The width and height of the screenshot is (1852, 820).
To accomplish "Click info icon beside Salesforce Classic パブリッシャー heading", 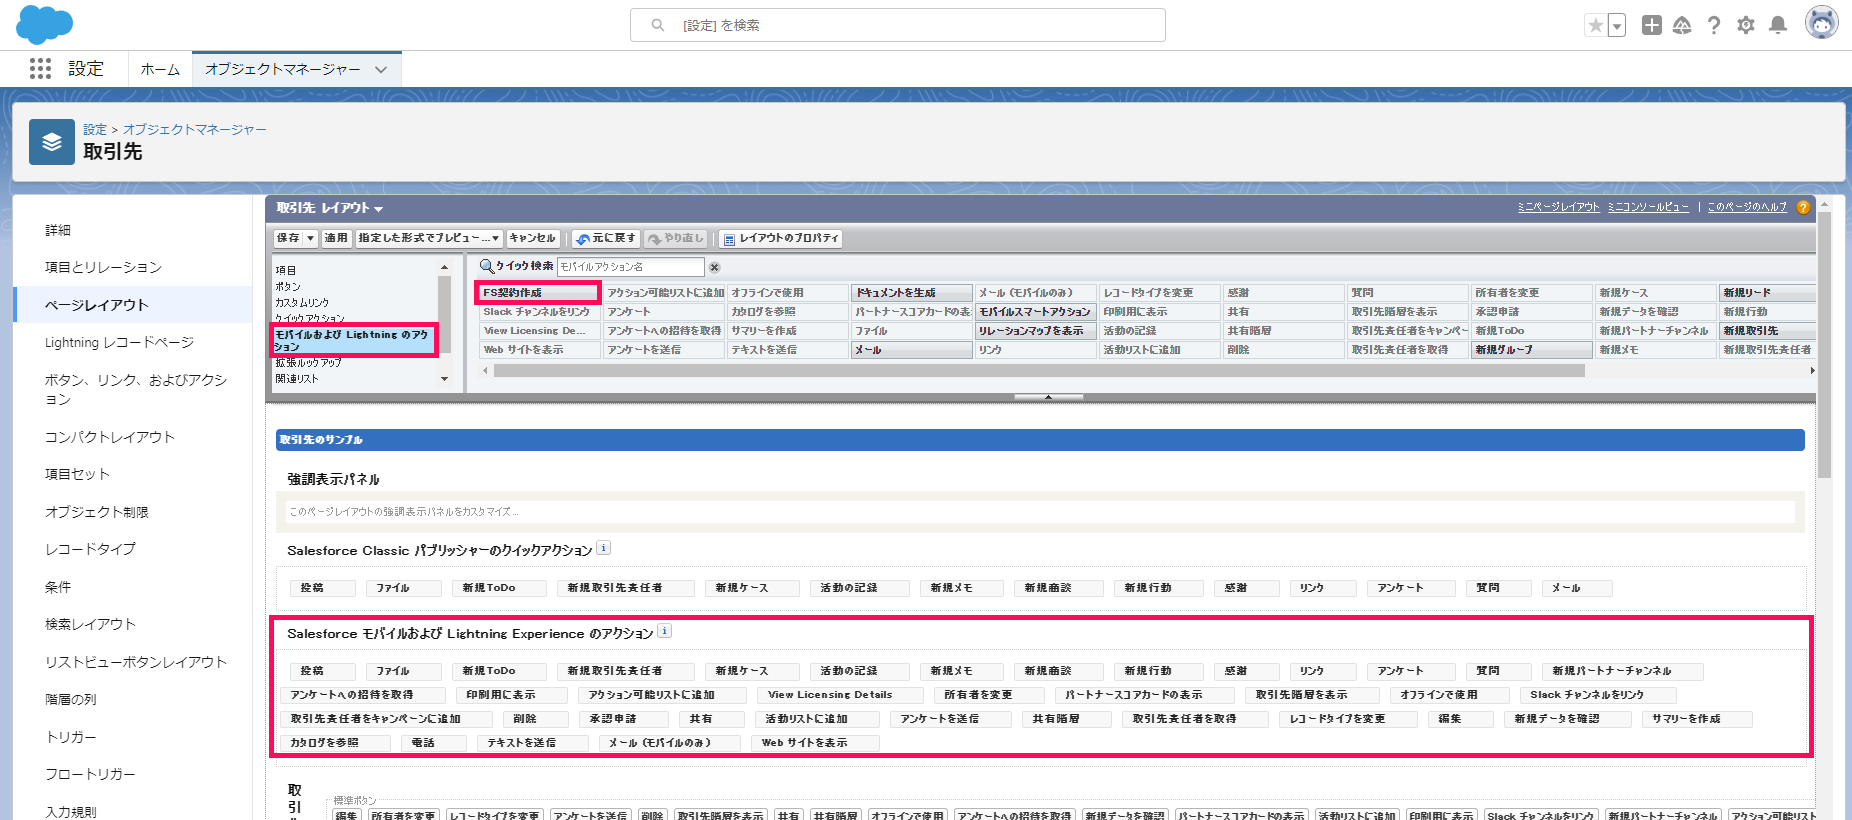I will pos(603,548).
